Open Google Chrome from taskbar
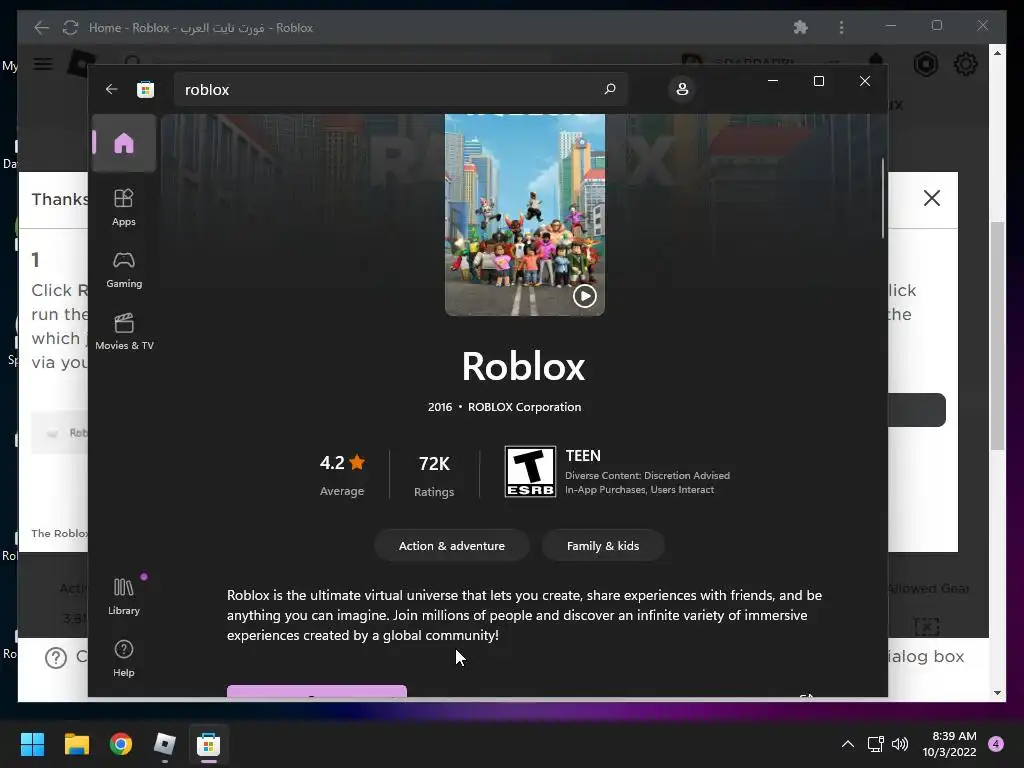This screenshot has width=1024, height=768. (x=121, y=744)
